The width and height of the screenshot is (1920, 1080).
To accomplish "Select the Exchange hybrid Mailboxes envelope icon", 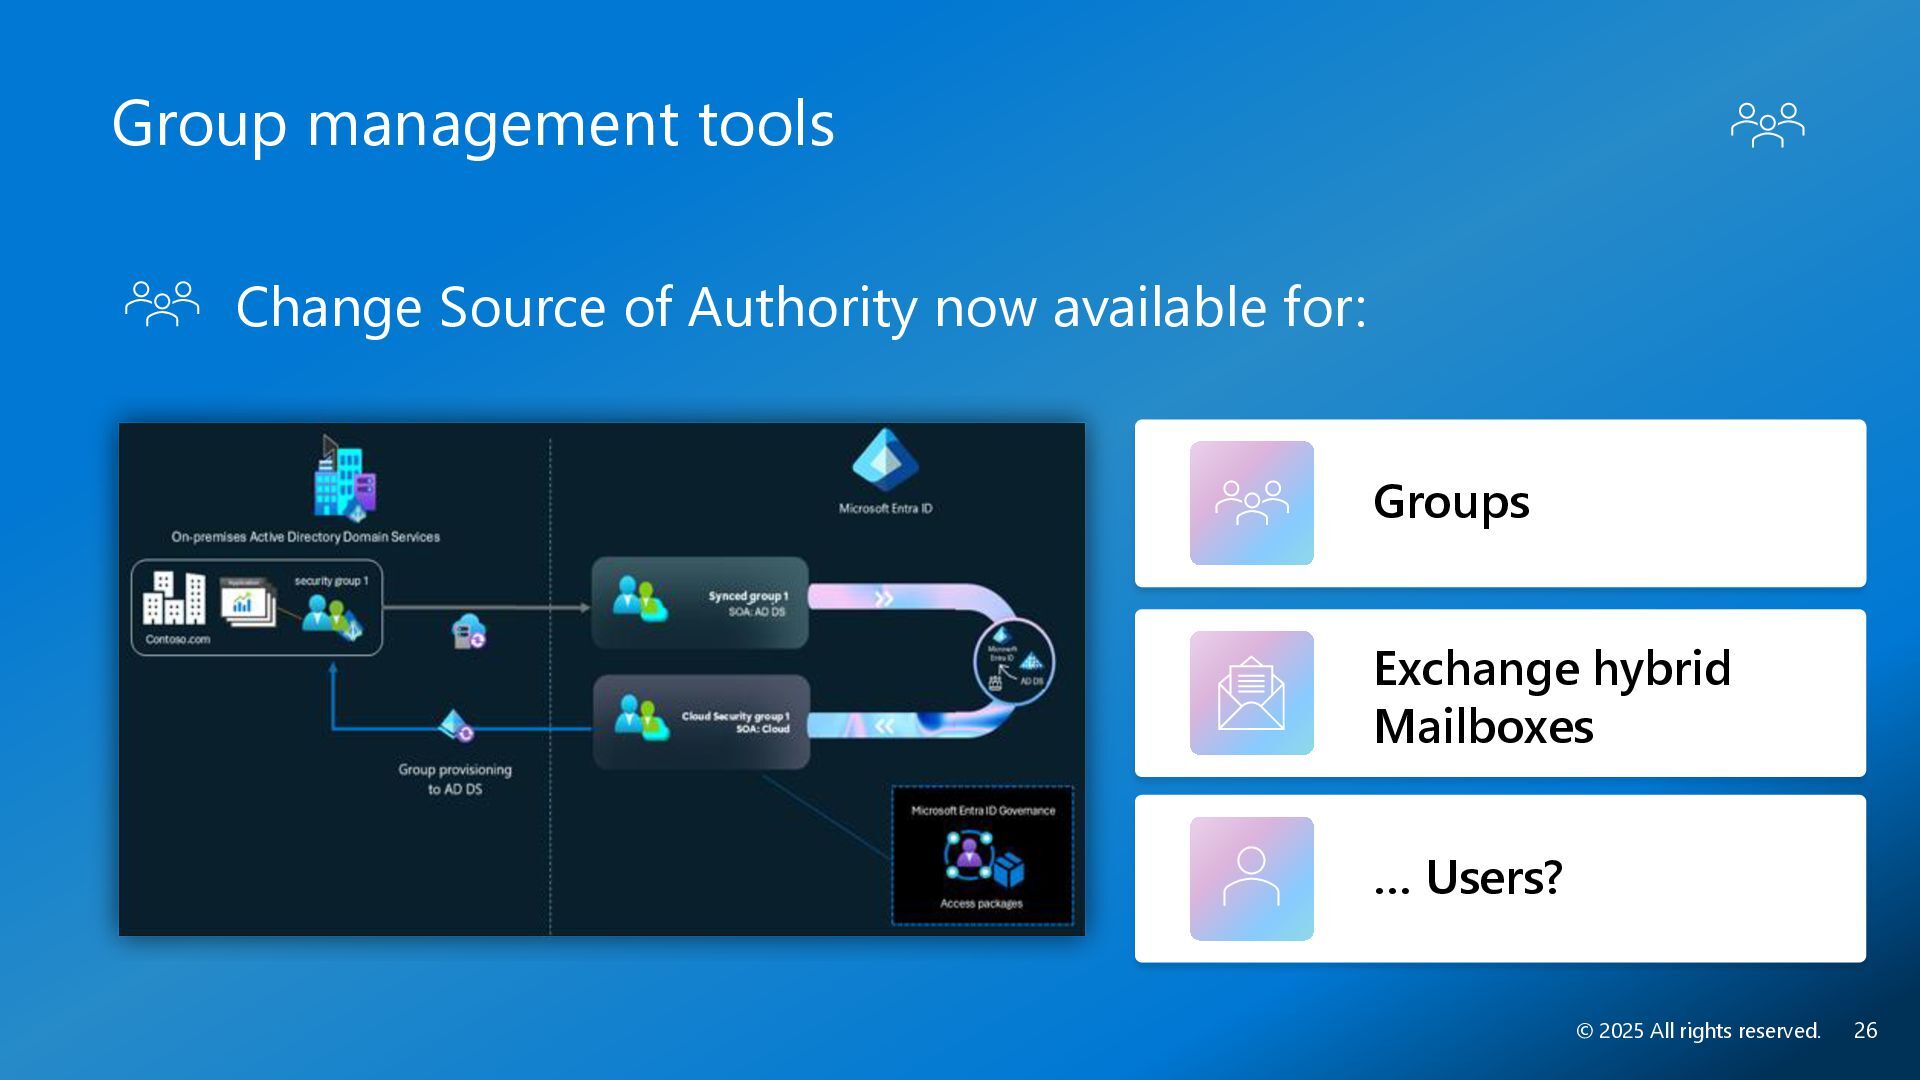I will [1251, 693].
